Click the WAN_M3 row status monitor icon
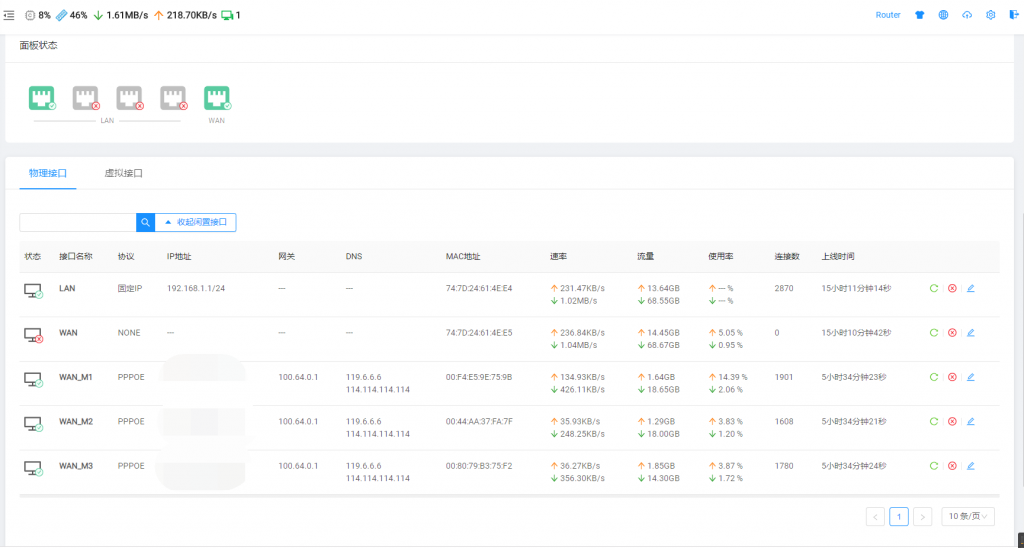The width and height of the screenshot is (1024, 548). [x=33, y=469]
